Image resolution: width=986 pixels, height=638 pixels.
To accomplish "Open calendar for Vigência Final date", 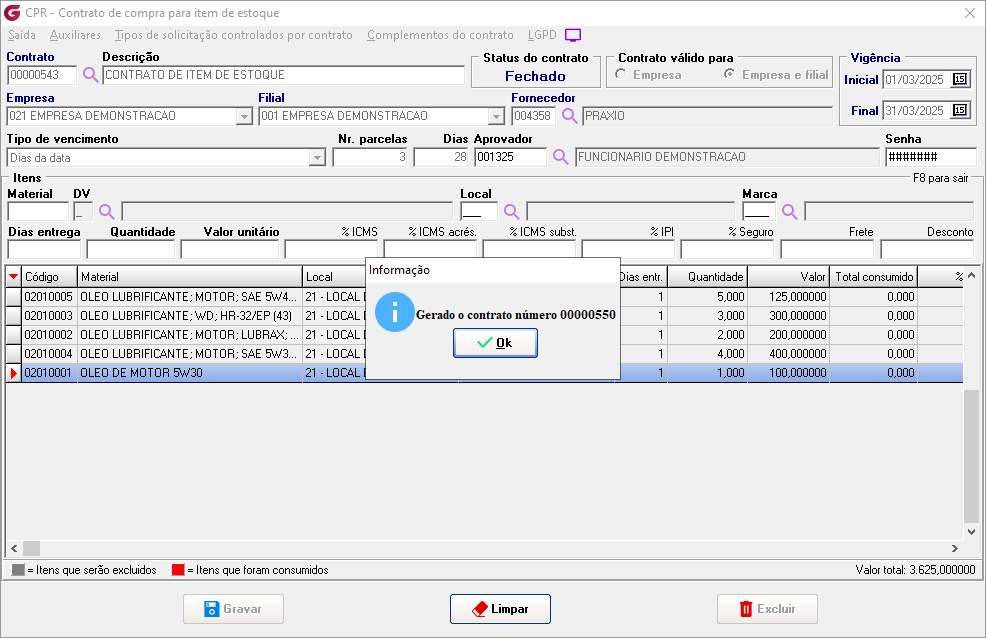I will click(x=960, y=110).
